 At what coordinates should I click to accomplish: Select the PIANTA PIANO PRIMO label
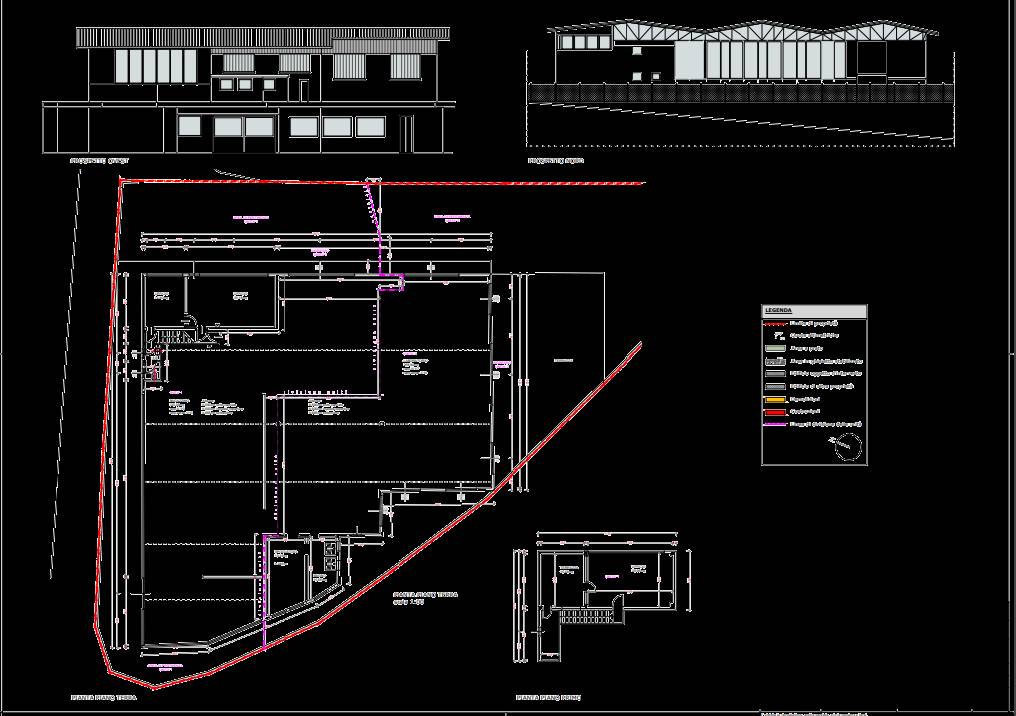point(548,698)
